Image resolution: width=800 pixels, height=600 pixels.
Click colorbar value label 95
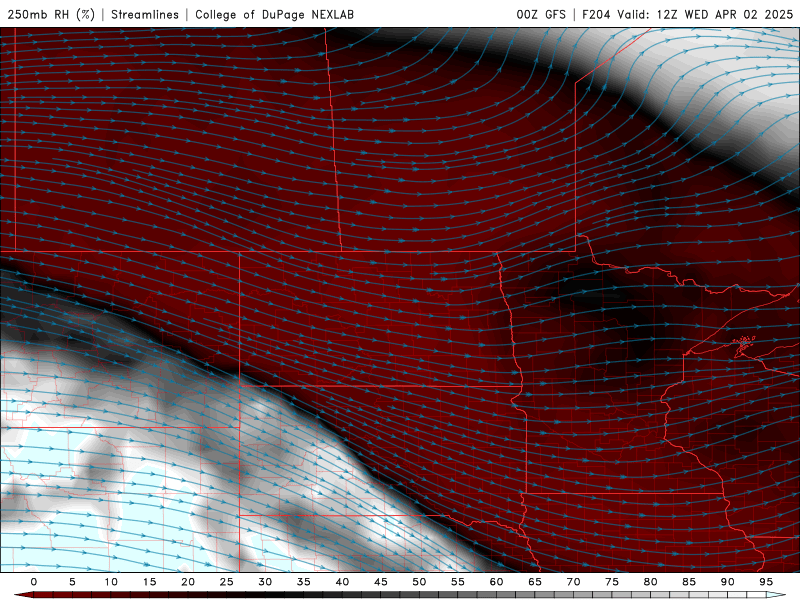tap(766, 582)
